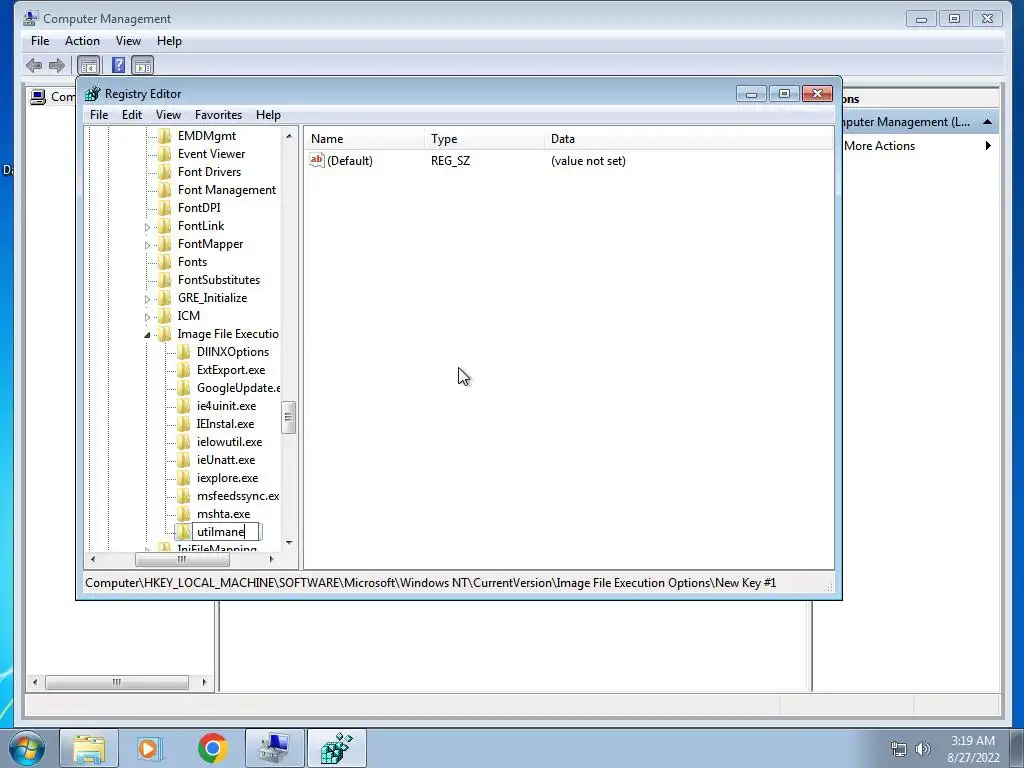
Task: Click Show/Hide Action Pane toolbar icon
Action: tap(142, 65)
